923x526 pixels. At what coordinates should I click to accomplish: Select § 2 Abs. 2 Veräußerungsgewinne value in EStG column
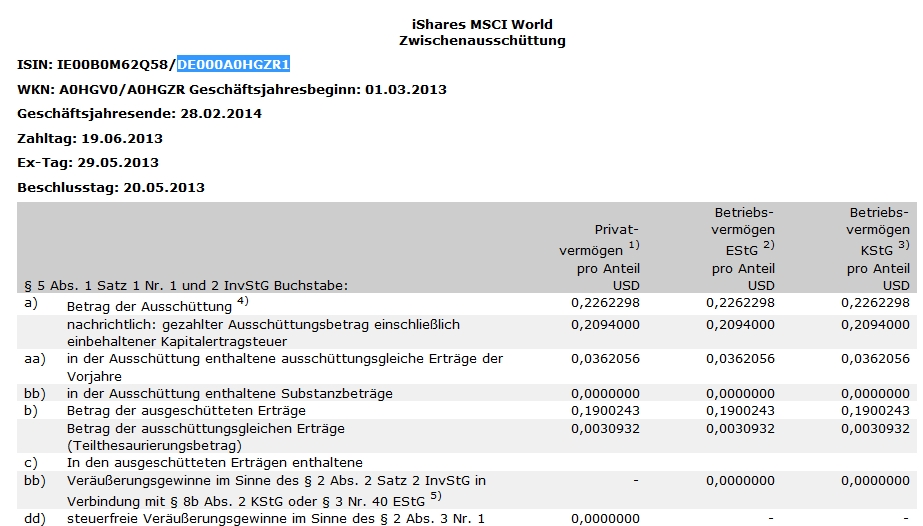click(741, 481)
